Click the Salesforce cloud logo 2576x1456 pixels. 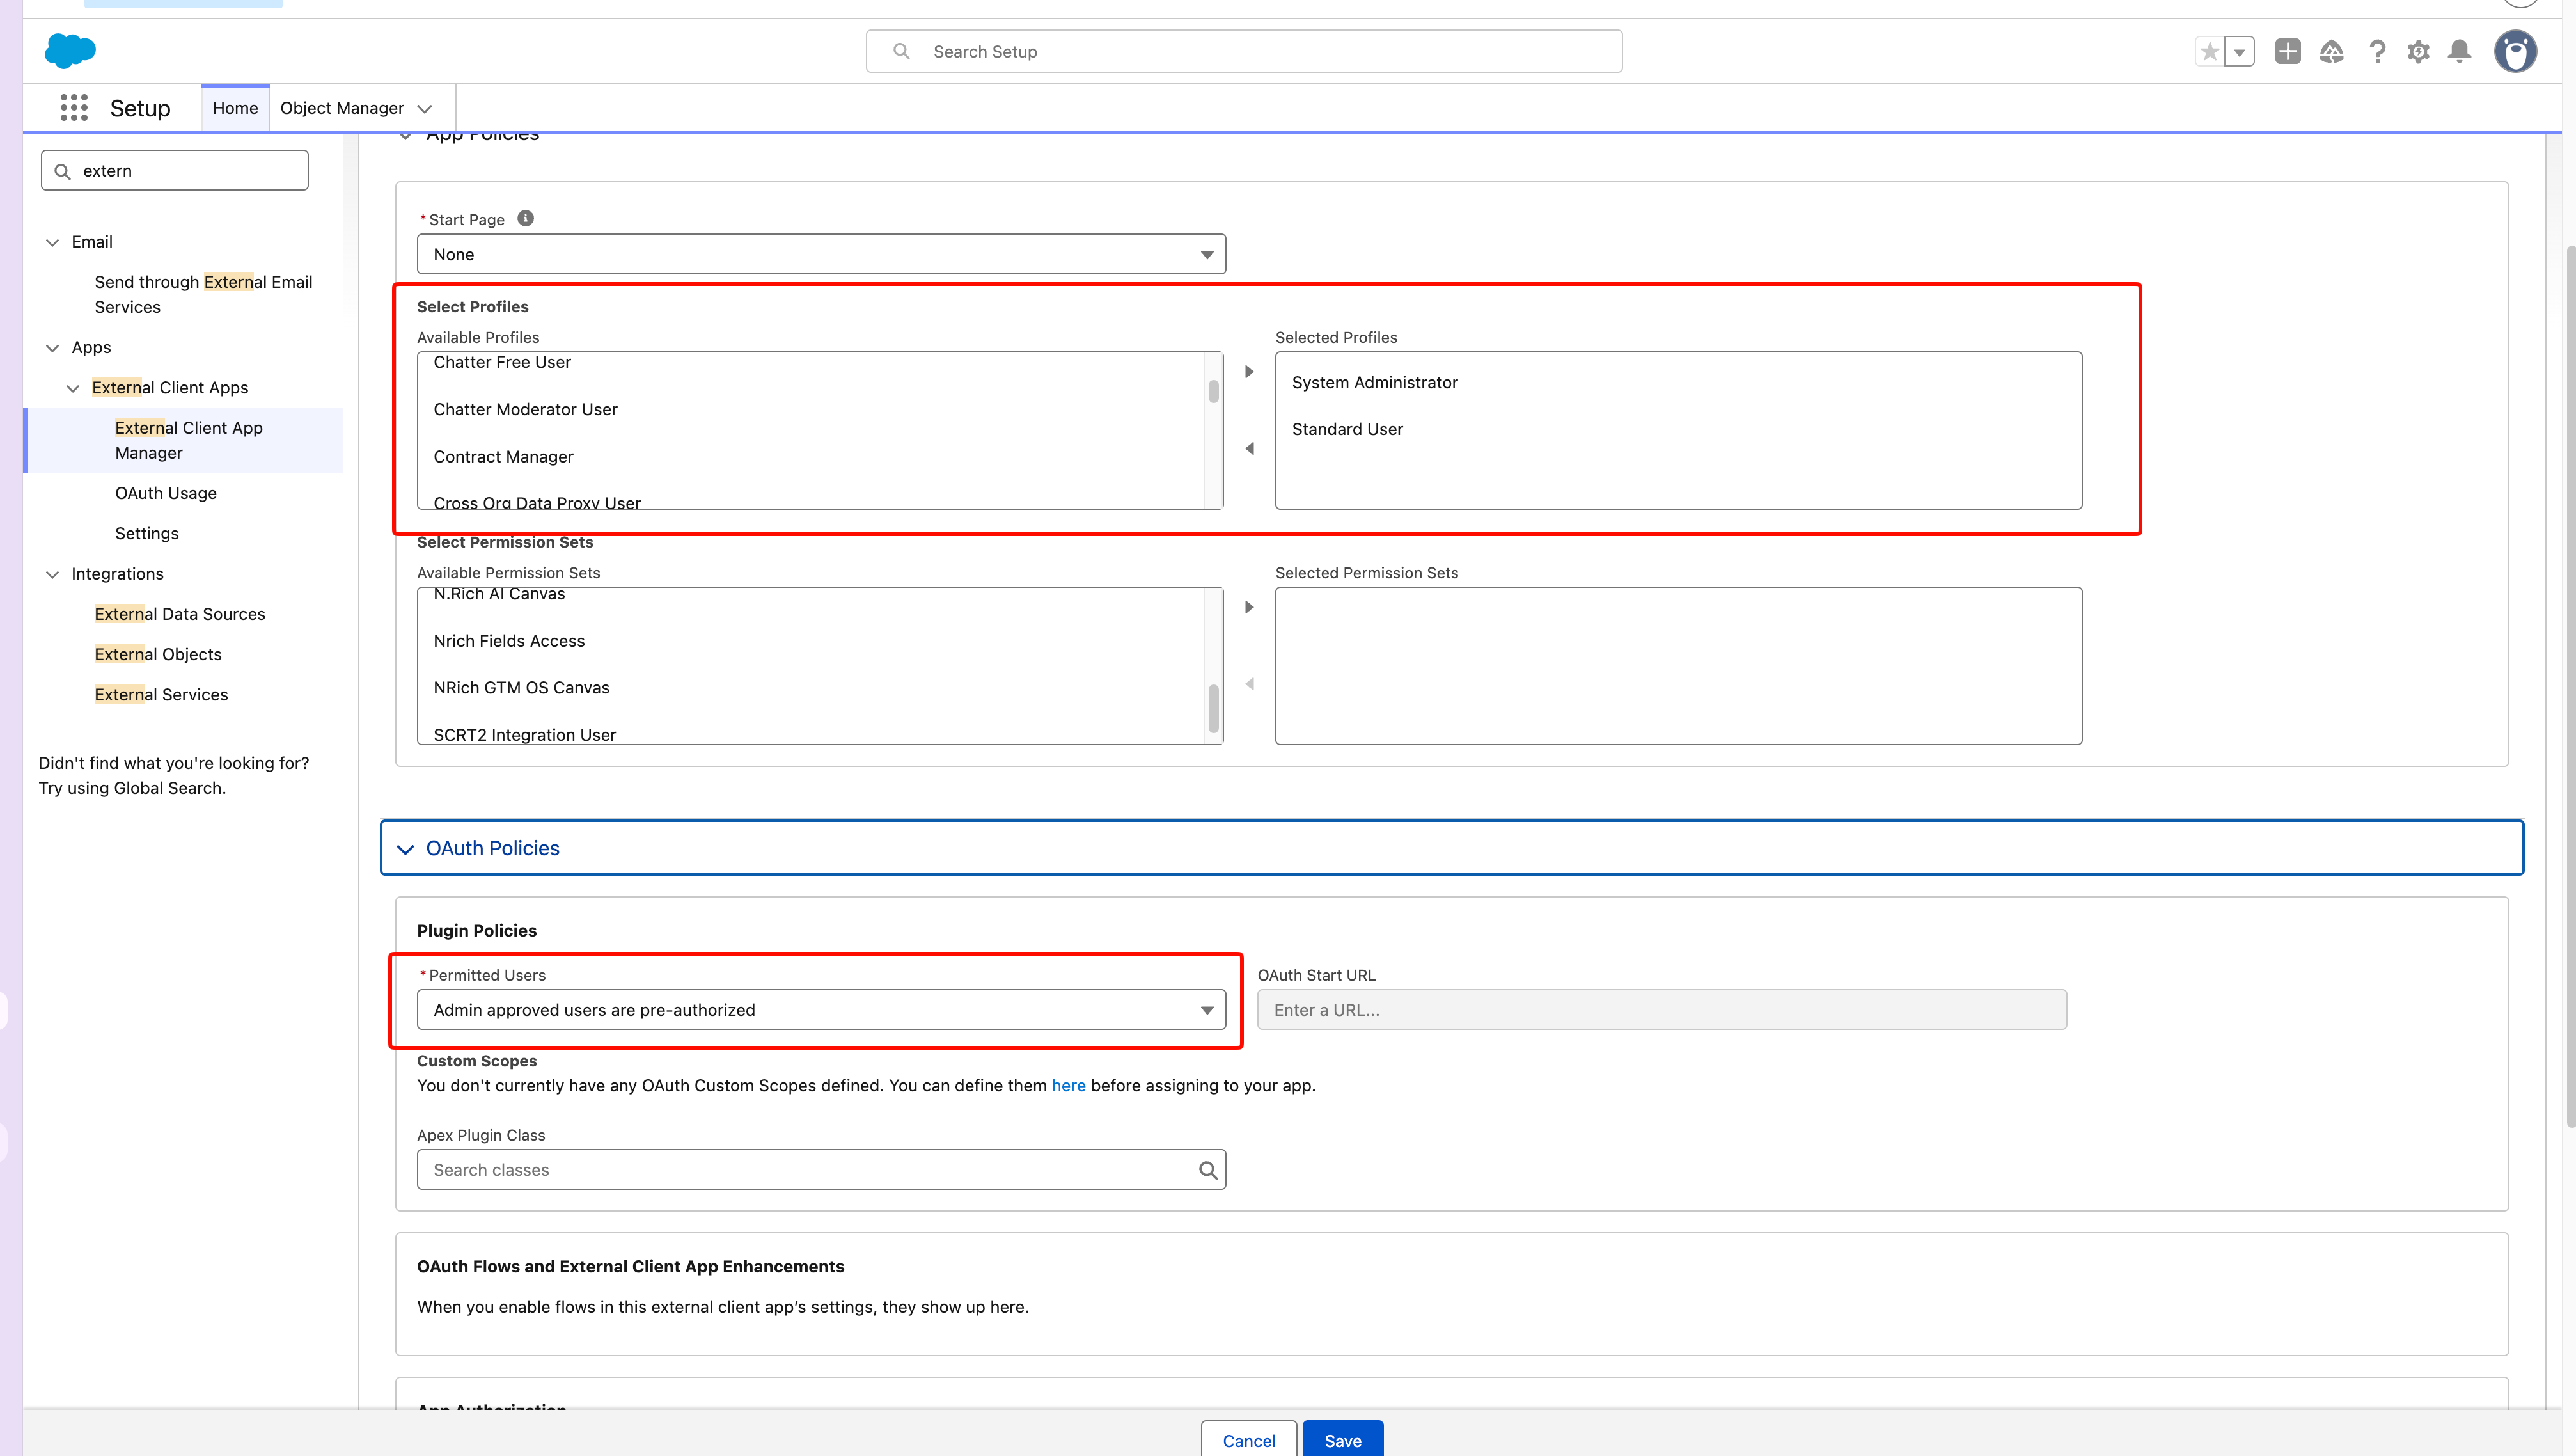70,50
